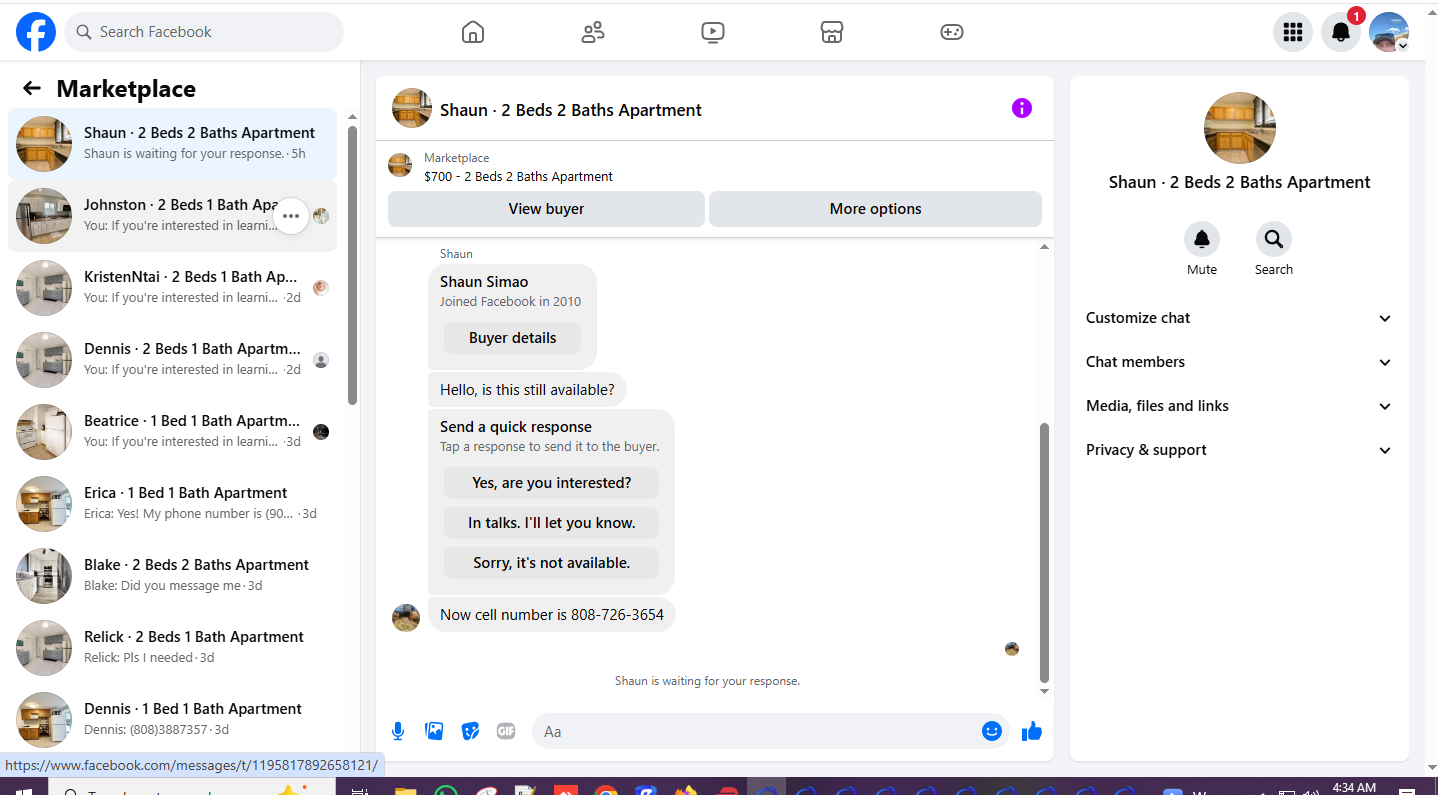Click the listing thumbnail in chat header
The height and width of the screenshot is (795, 1438).
(x=412, y=108)
